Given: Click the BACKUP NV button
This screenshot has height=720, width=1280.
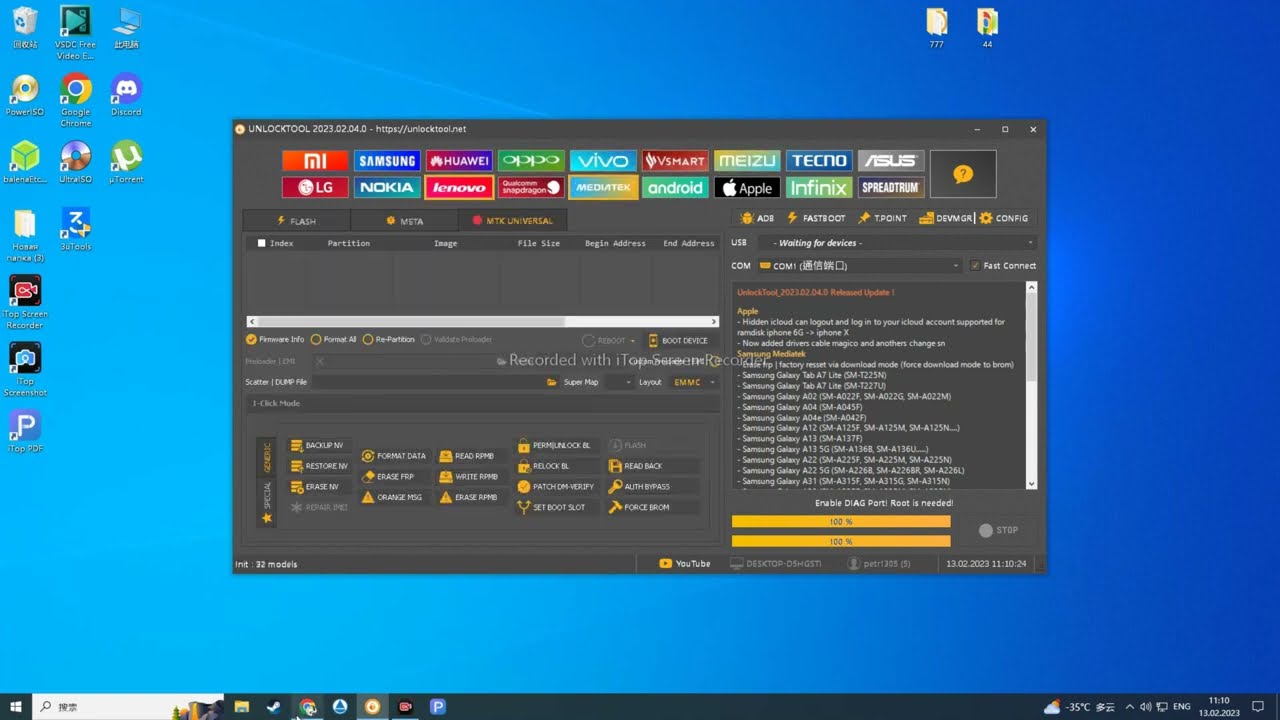Looking at the screenshot, I should (318, 445).
